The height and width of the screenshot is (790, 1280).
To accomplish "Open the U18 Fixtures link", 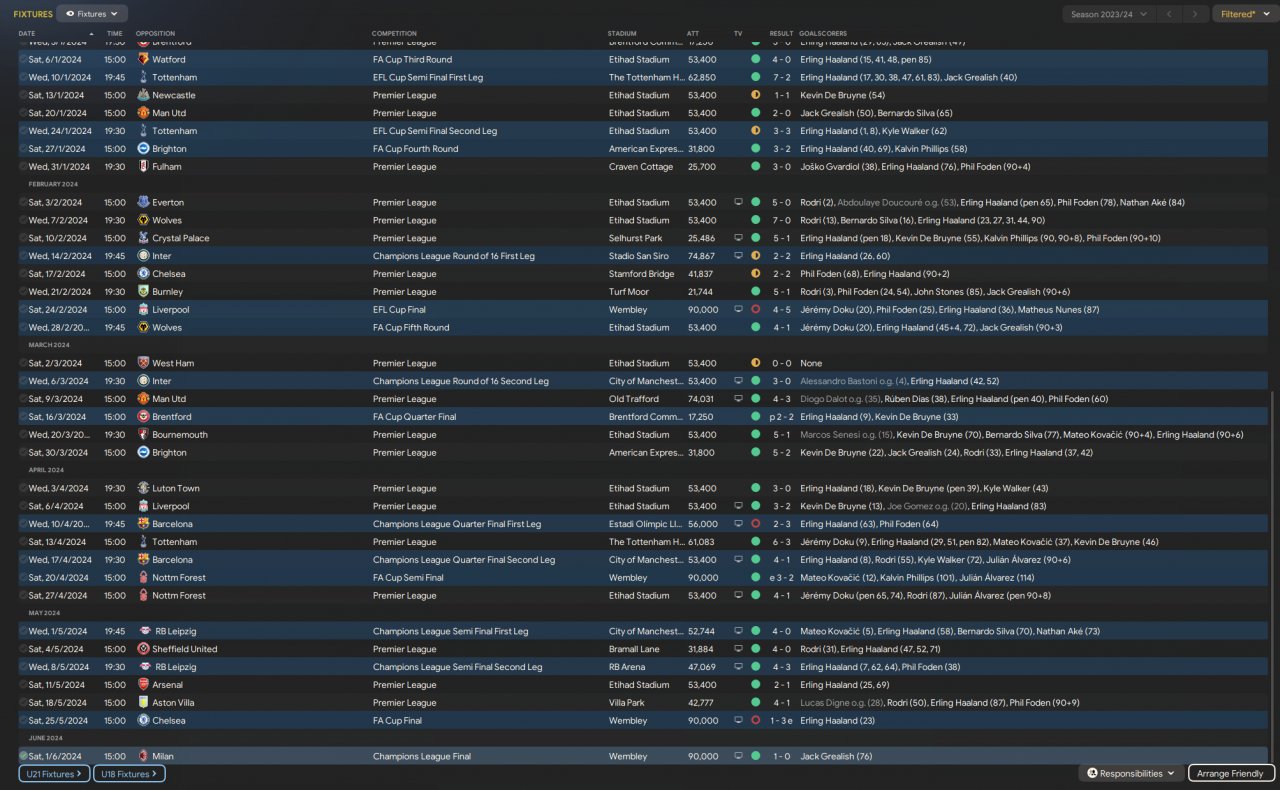I will tap(129, 773).
